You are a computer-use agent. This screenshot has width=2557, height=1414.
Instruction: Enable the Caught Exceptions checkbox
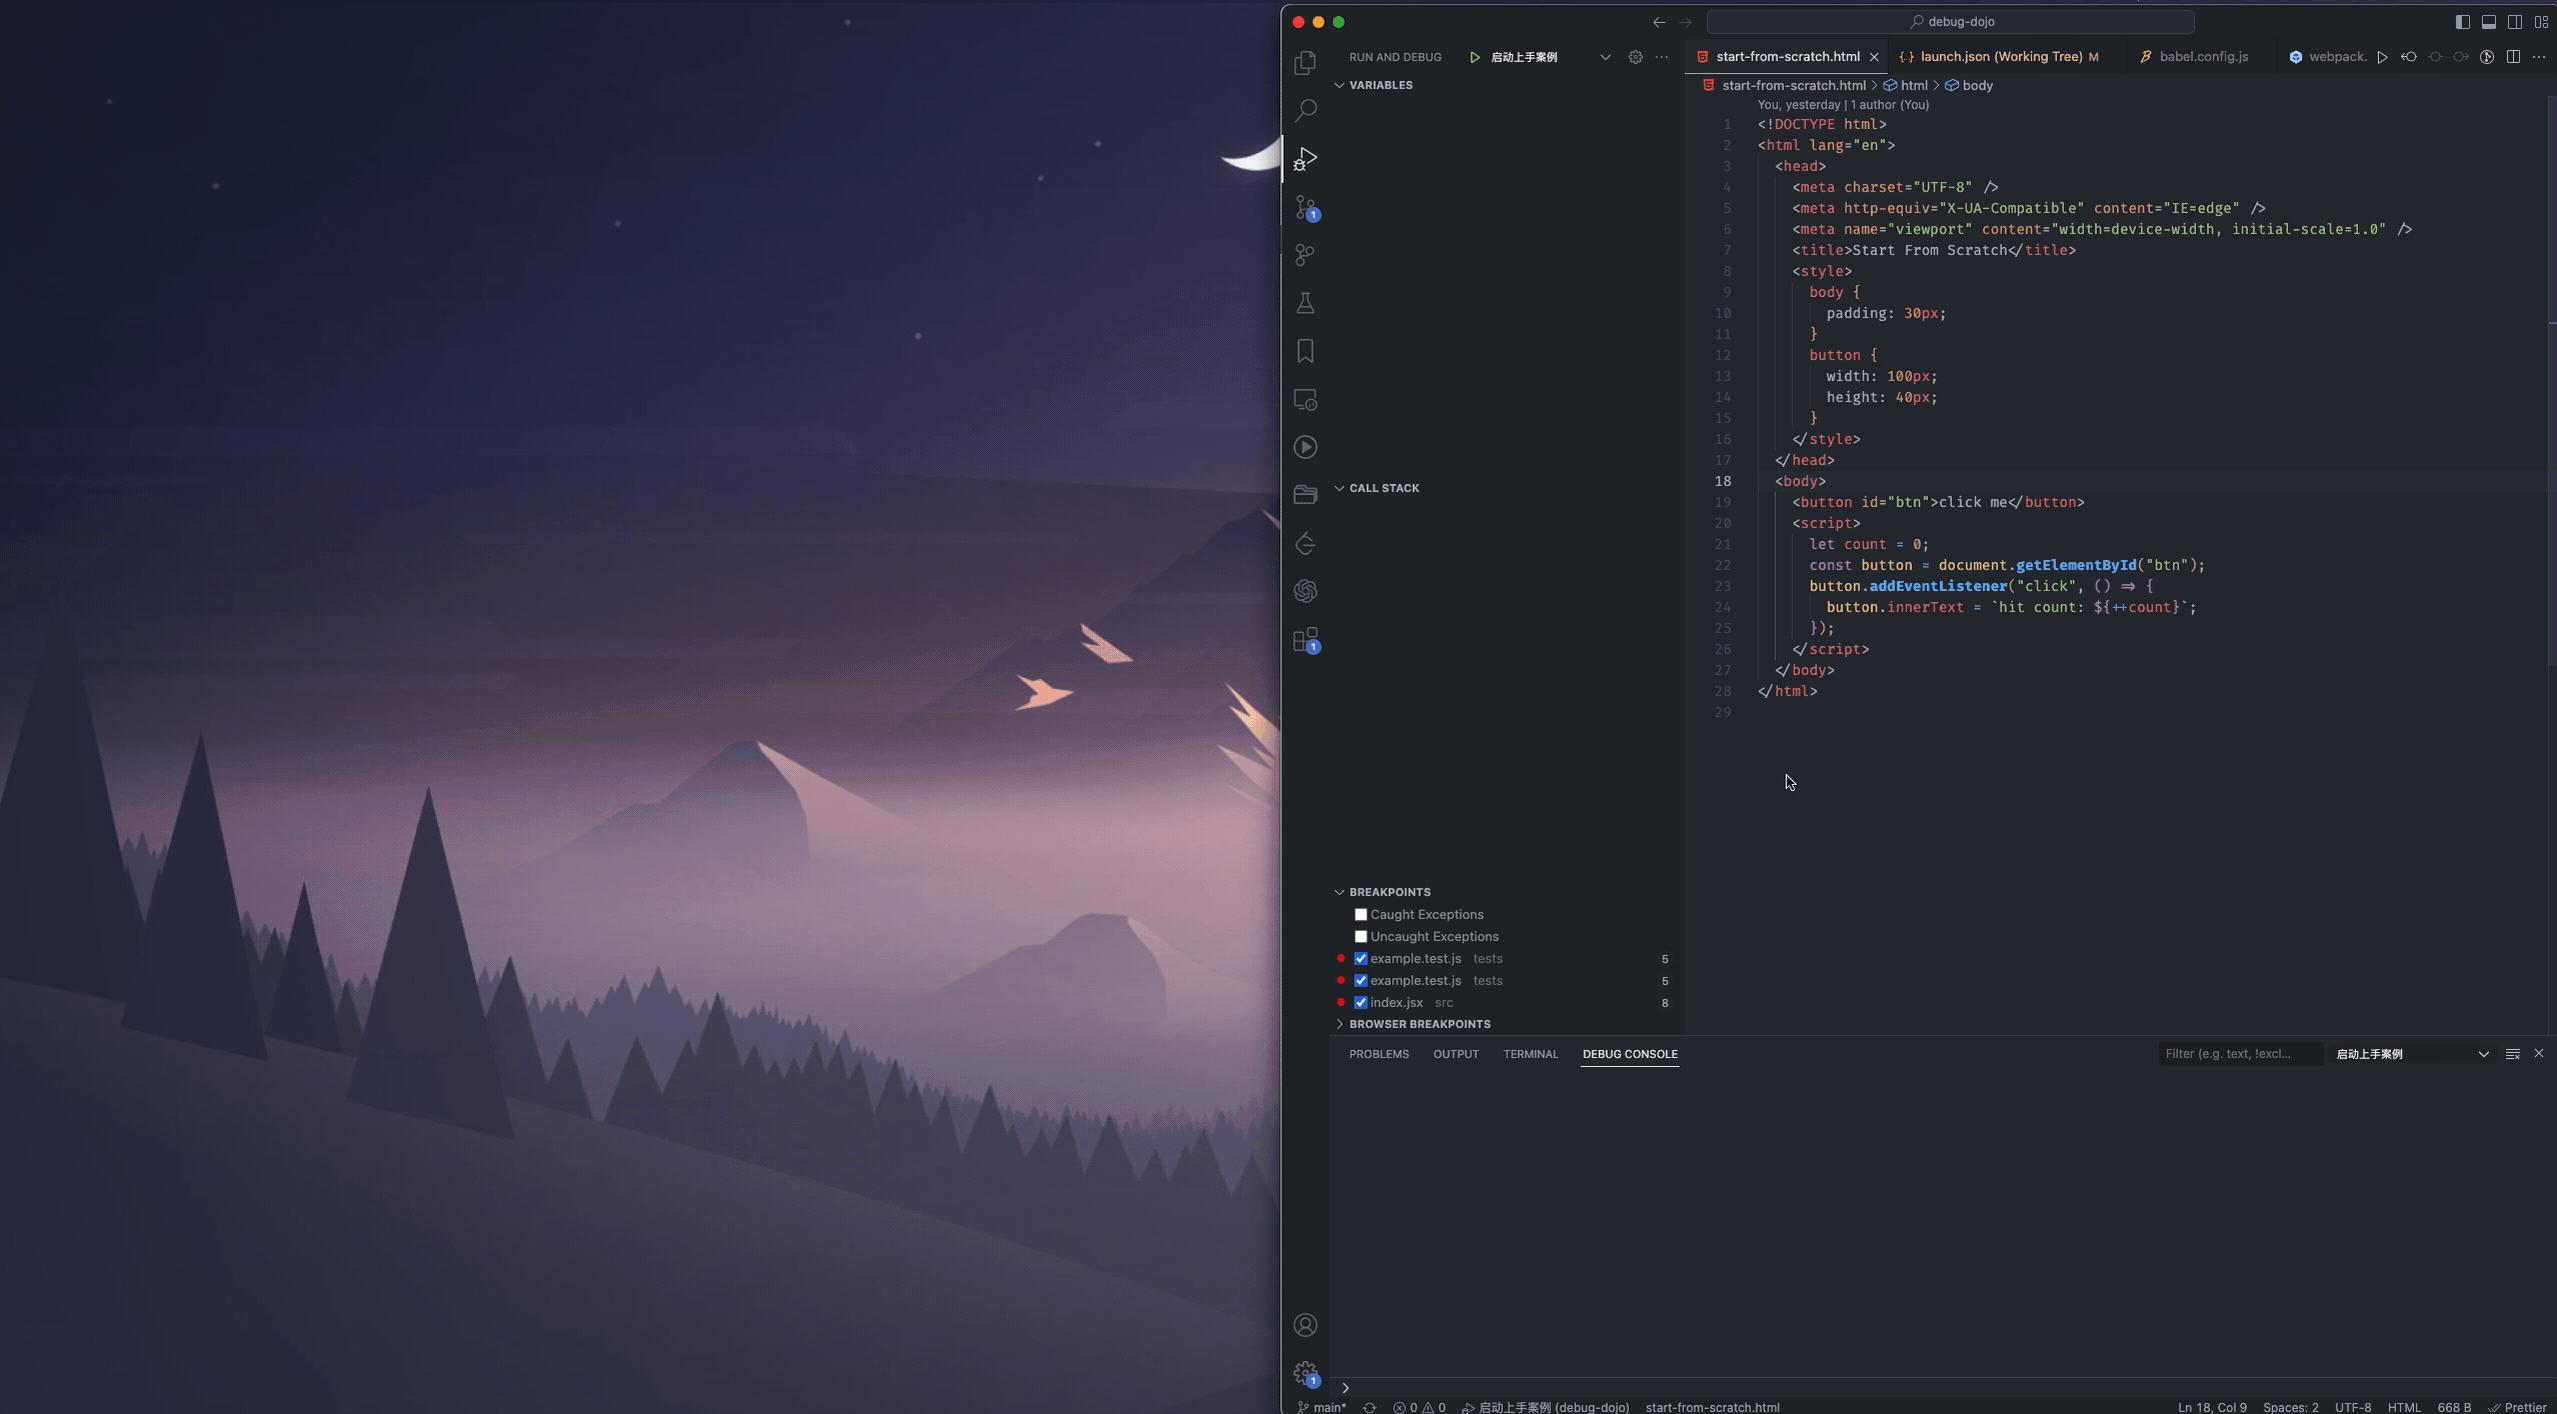pos(1360,914)
